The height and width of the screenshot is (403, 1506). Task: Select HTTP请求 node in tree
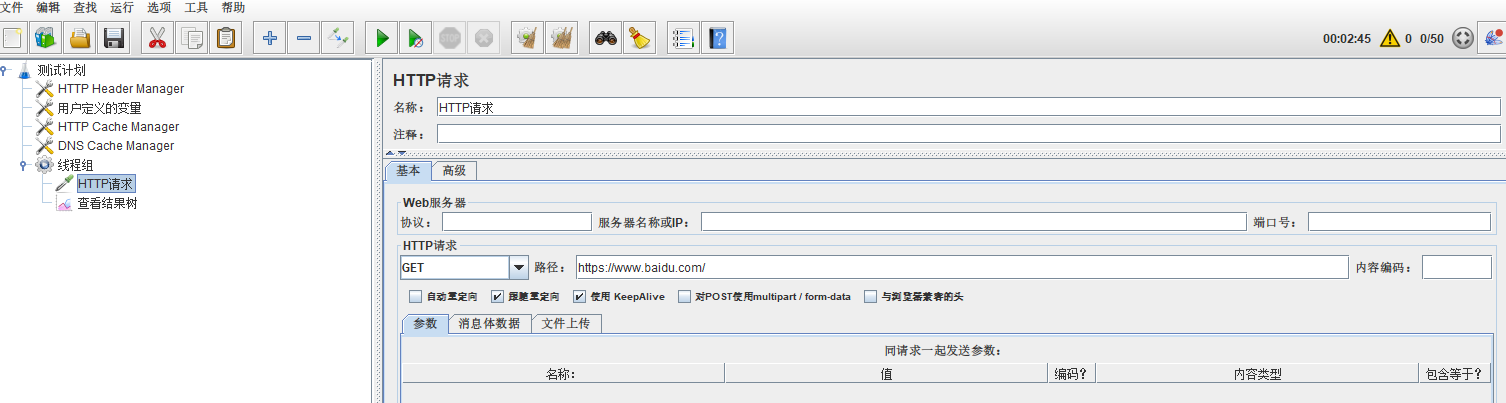click(x=105, y=184)
